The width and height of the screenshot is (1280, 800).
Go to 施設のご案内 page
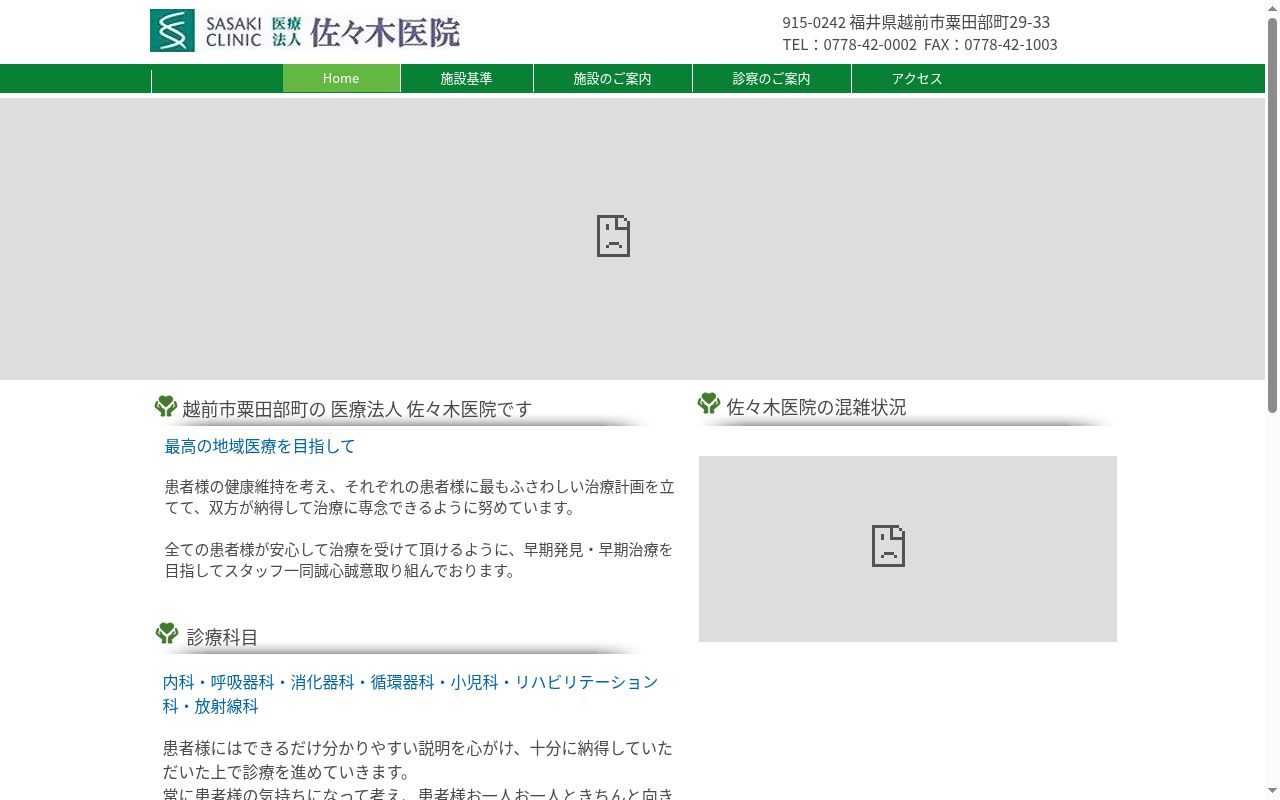[613, 78]
